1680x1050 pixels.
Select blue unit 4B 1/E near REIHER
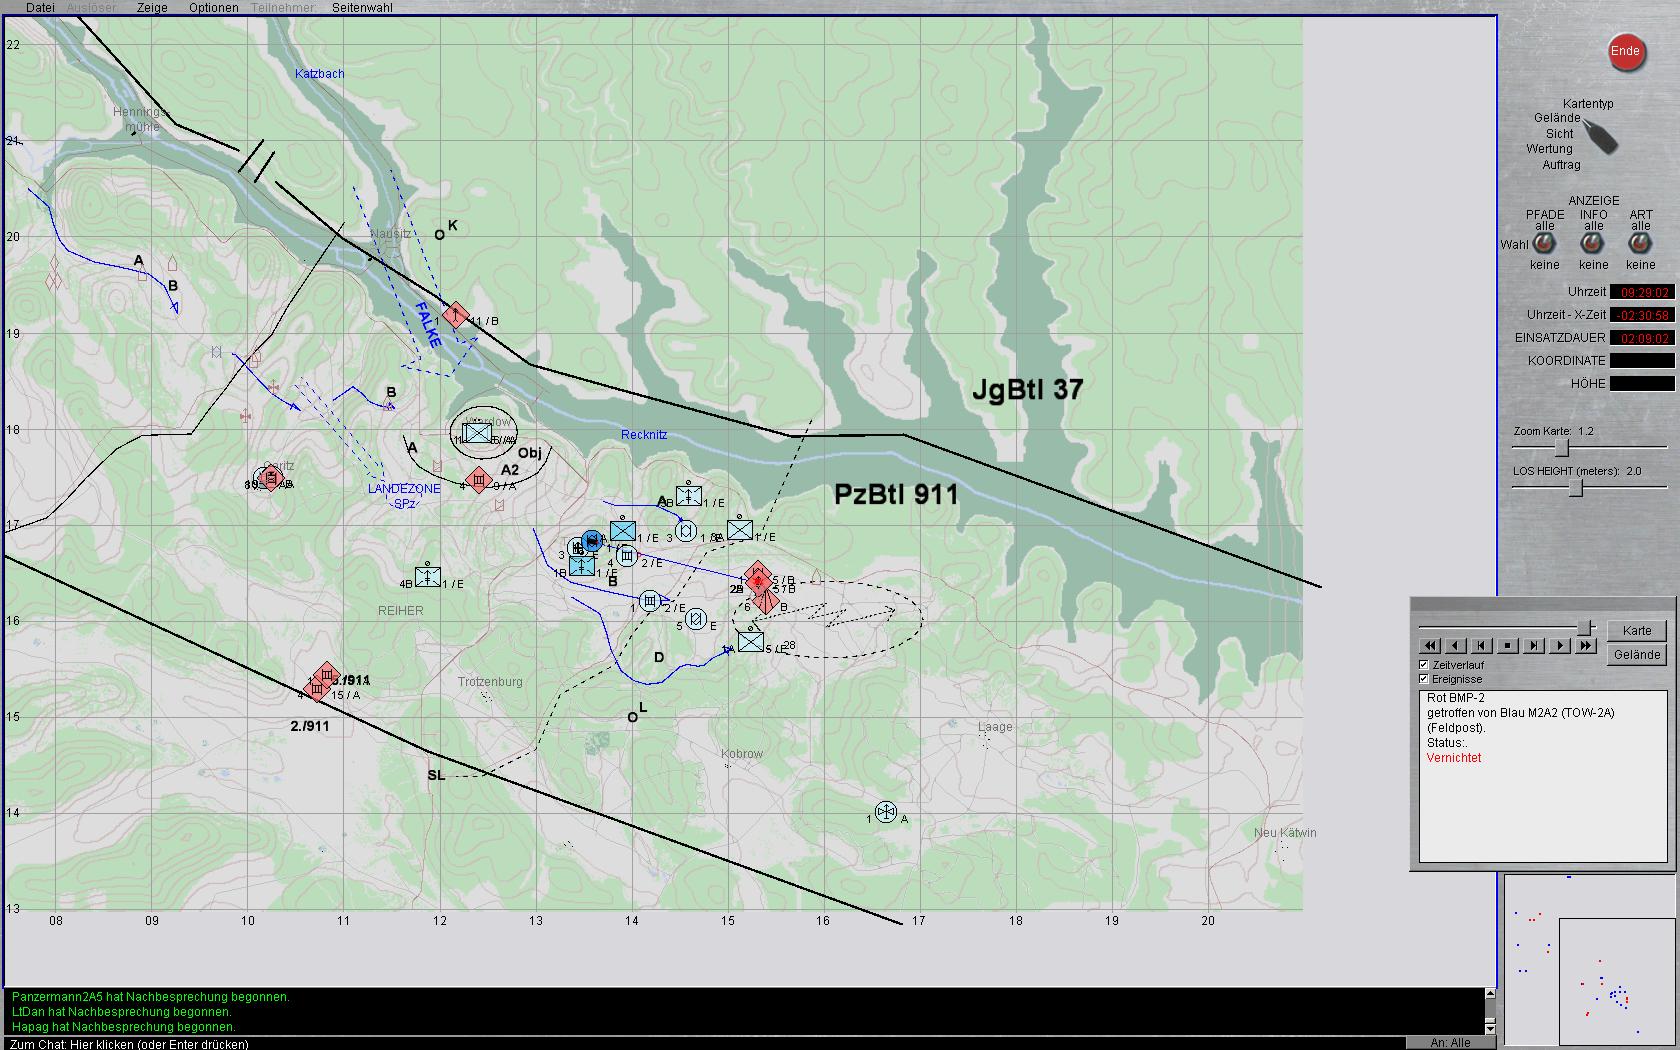click(x=428, y=576)
